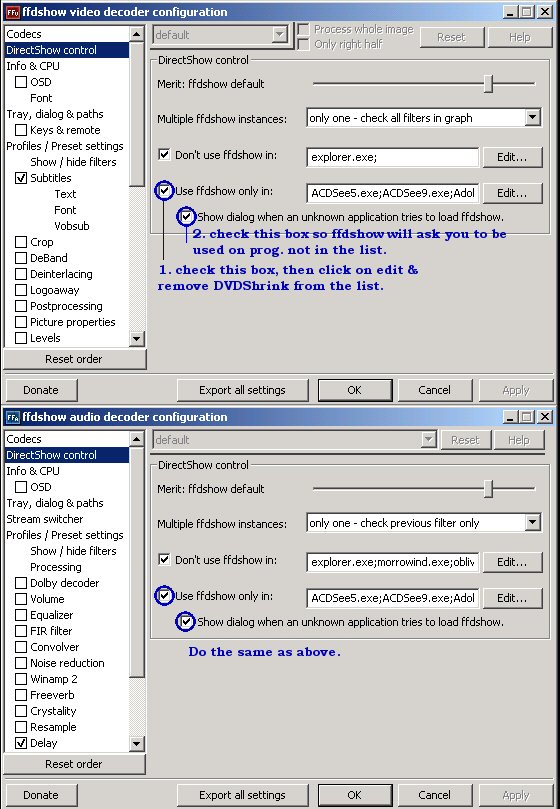Viewport: 560px width, 809px height.
Task: Click down arrow of audio decoder filter list scrollbar
Action: click(x=136, y=743)
